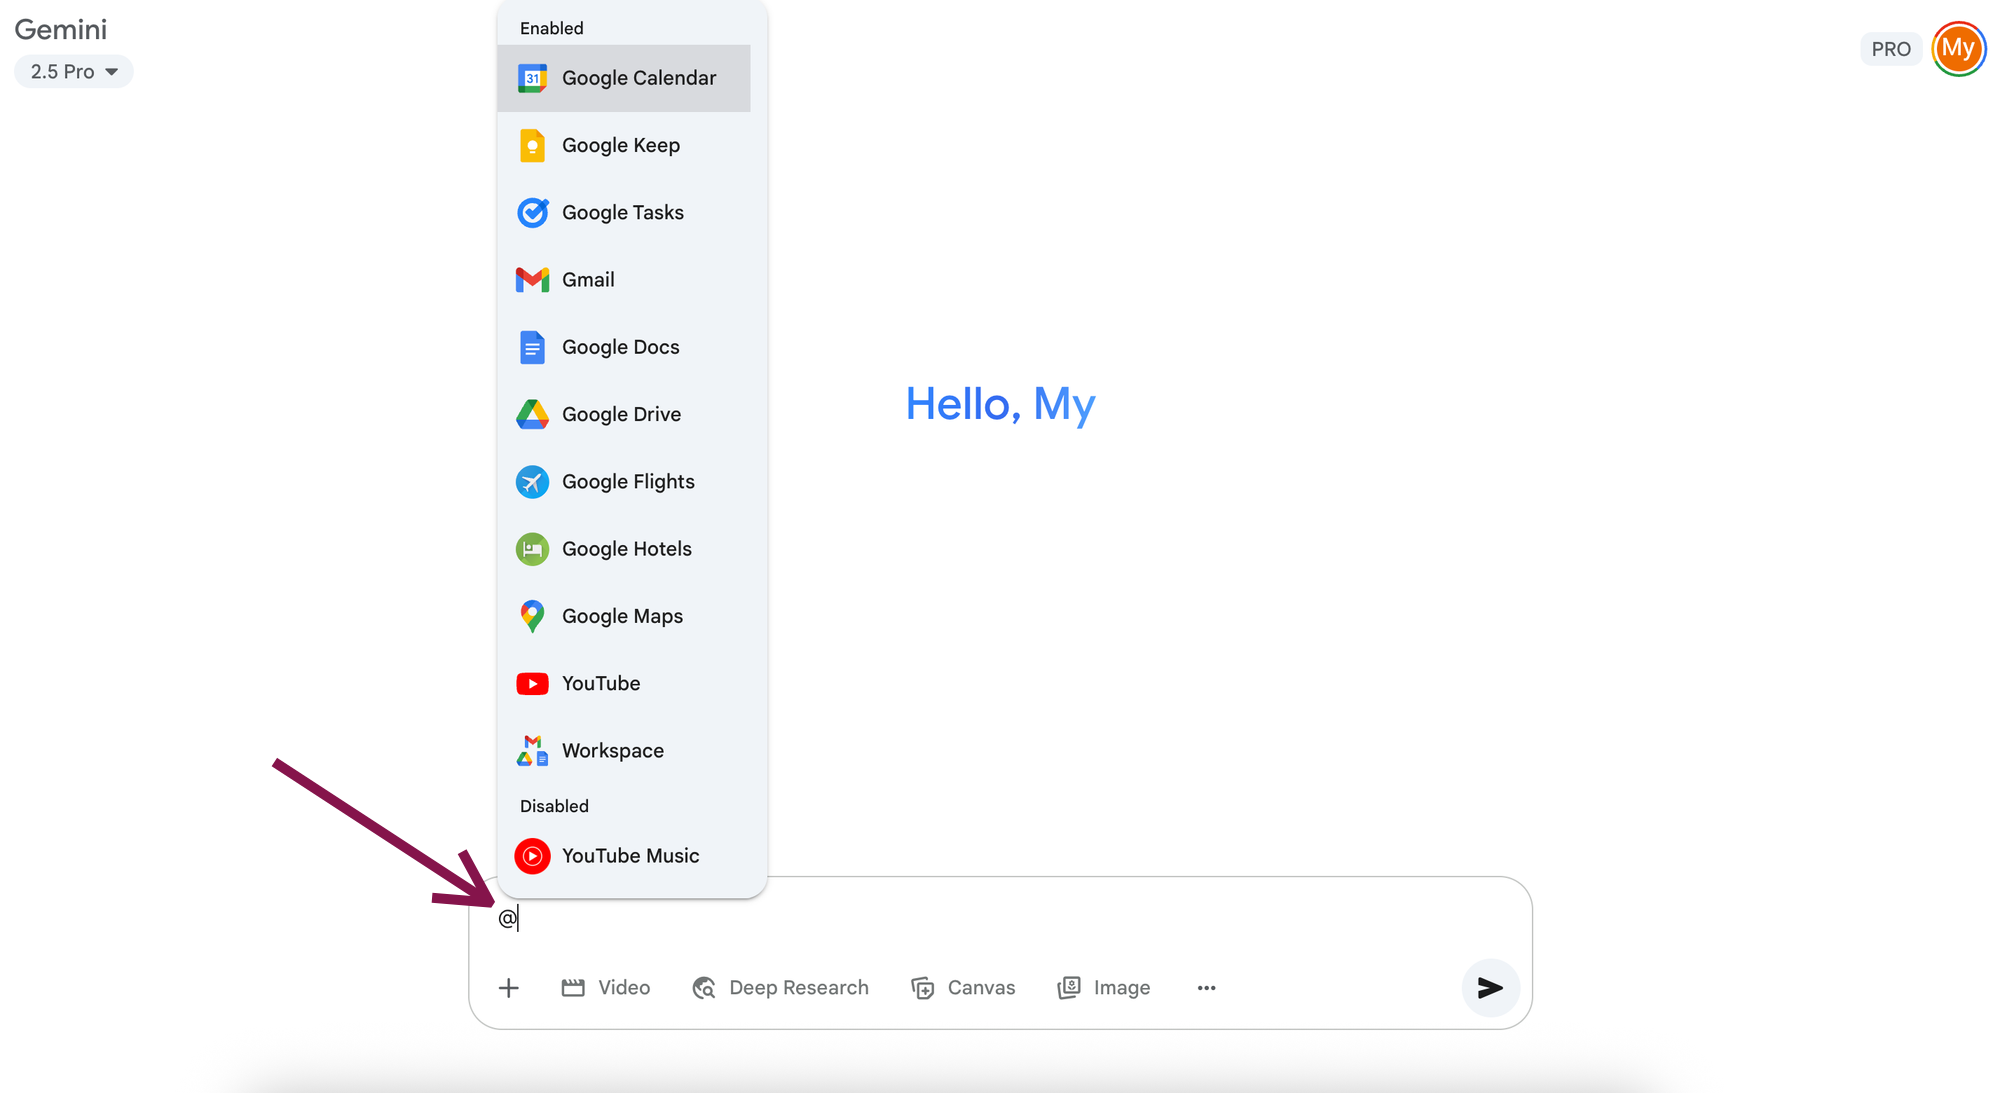Open the plus upload menu
Screen dimensions: 2000x1093
click(508, 988)
